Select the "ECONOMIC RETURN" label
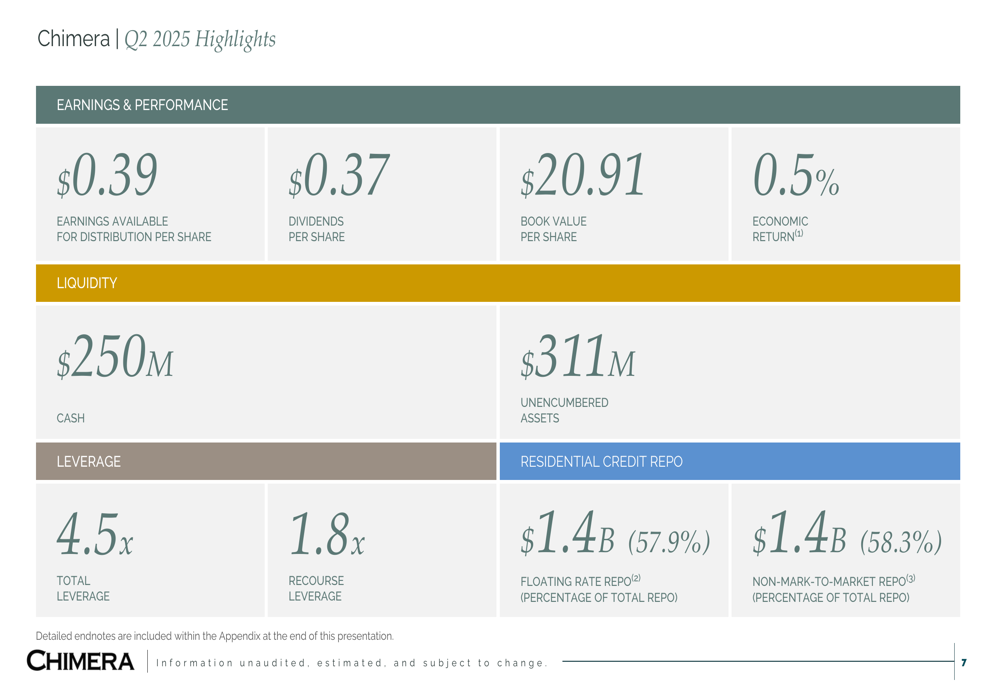The height and width of the screenshot is (685, 1000). (780, 229)
